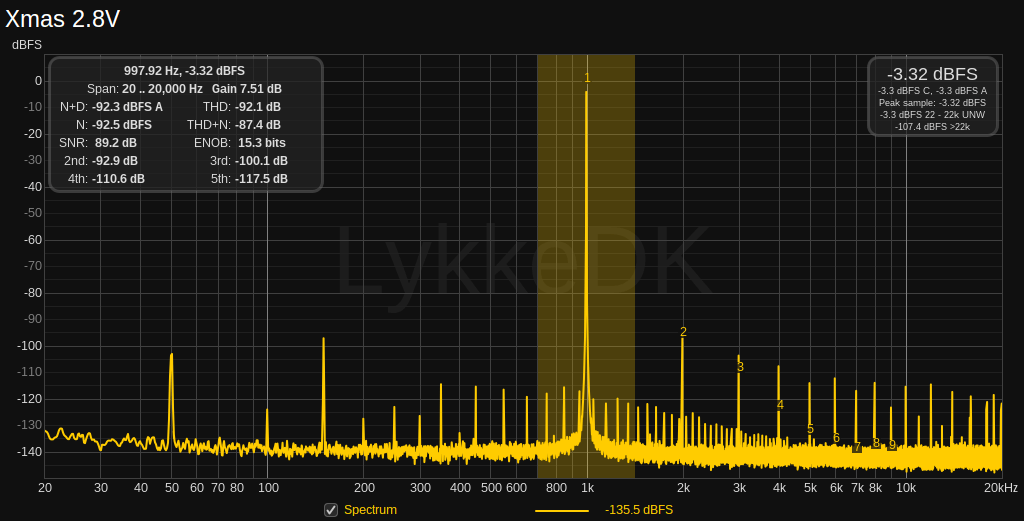The height and width of the screenshot is (521, 1024).
Task: Click the 100 Hz frequency axis label
Action: [x=268, y=488]
